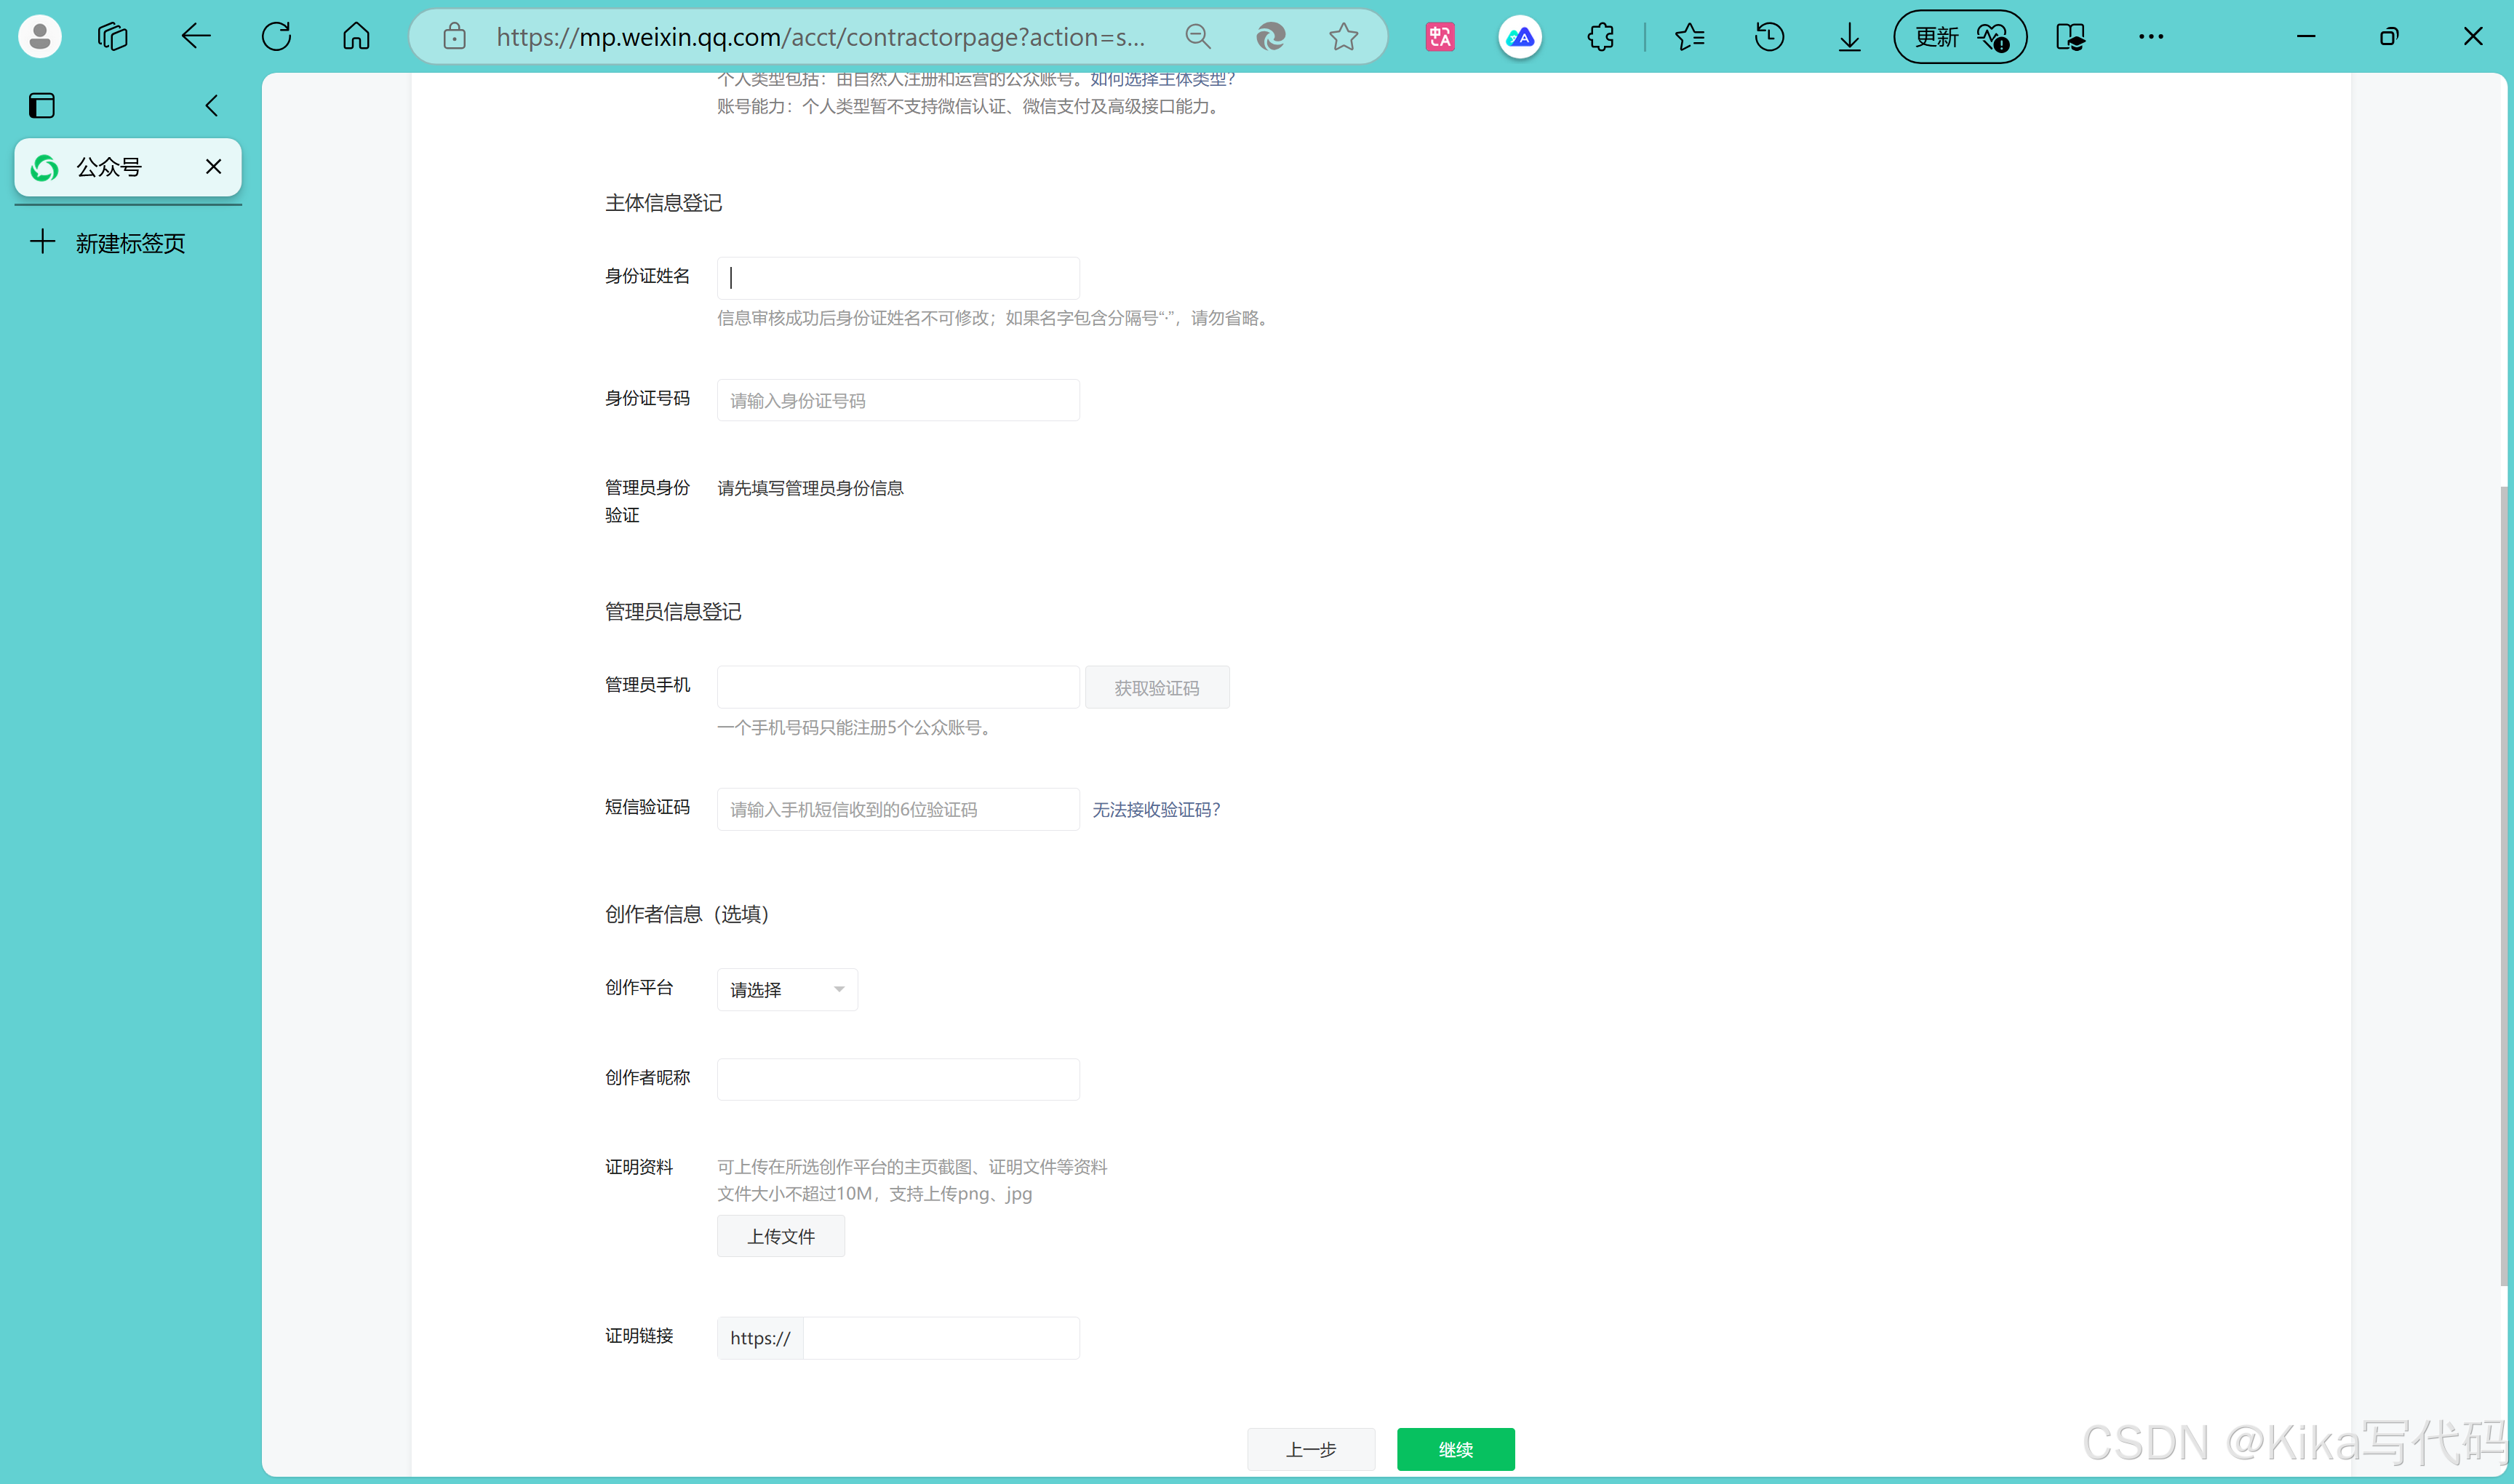Open browser history icon

click(x=1769, y=37)
